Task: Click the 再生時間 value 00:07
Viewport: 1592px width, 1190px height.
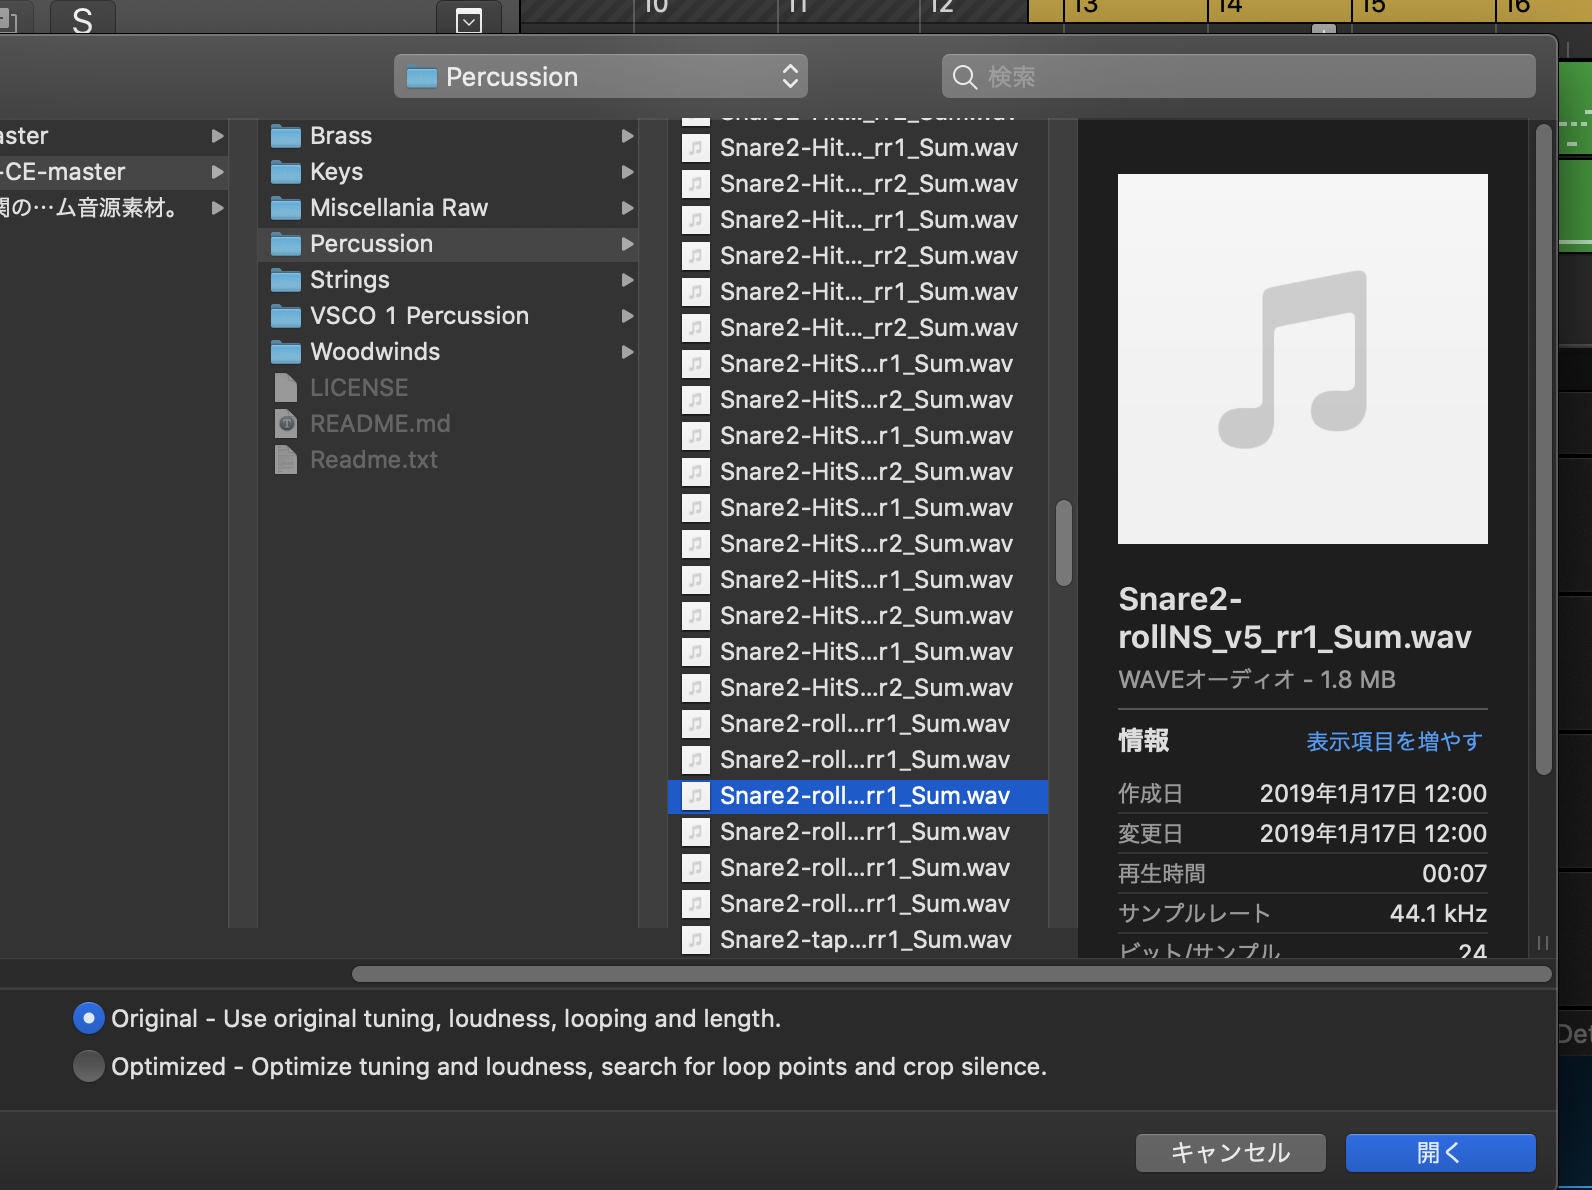Action: click(1454, 874)
